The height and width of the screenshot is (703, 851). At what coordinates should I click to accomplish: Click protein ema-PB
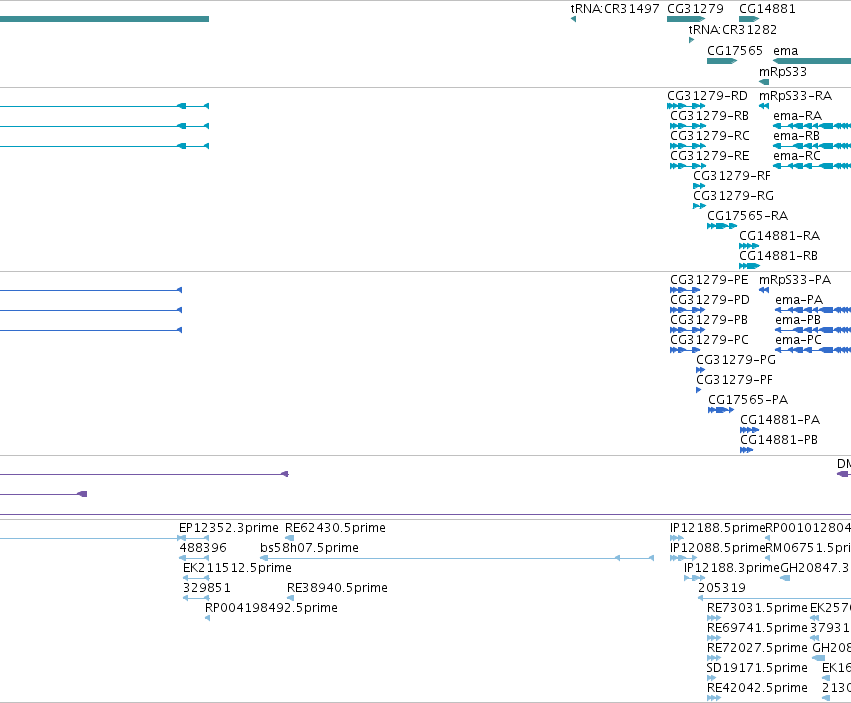click(x=798, y=320)
